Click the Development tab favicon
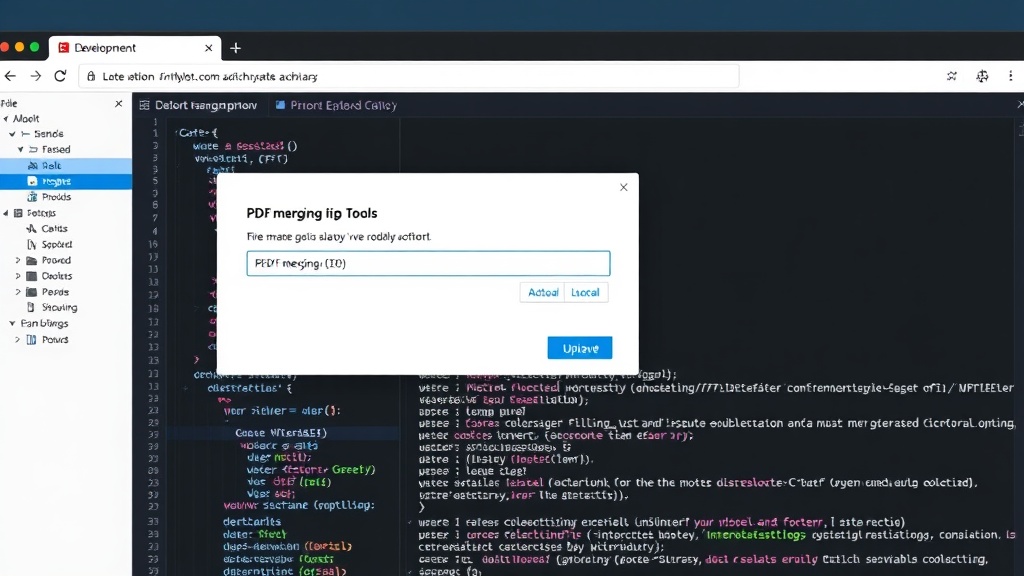 (x=63, y=48)
